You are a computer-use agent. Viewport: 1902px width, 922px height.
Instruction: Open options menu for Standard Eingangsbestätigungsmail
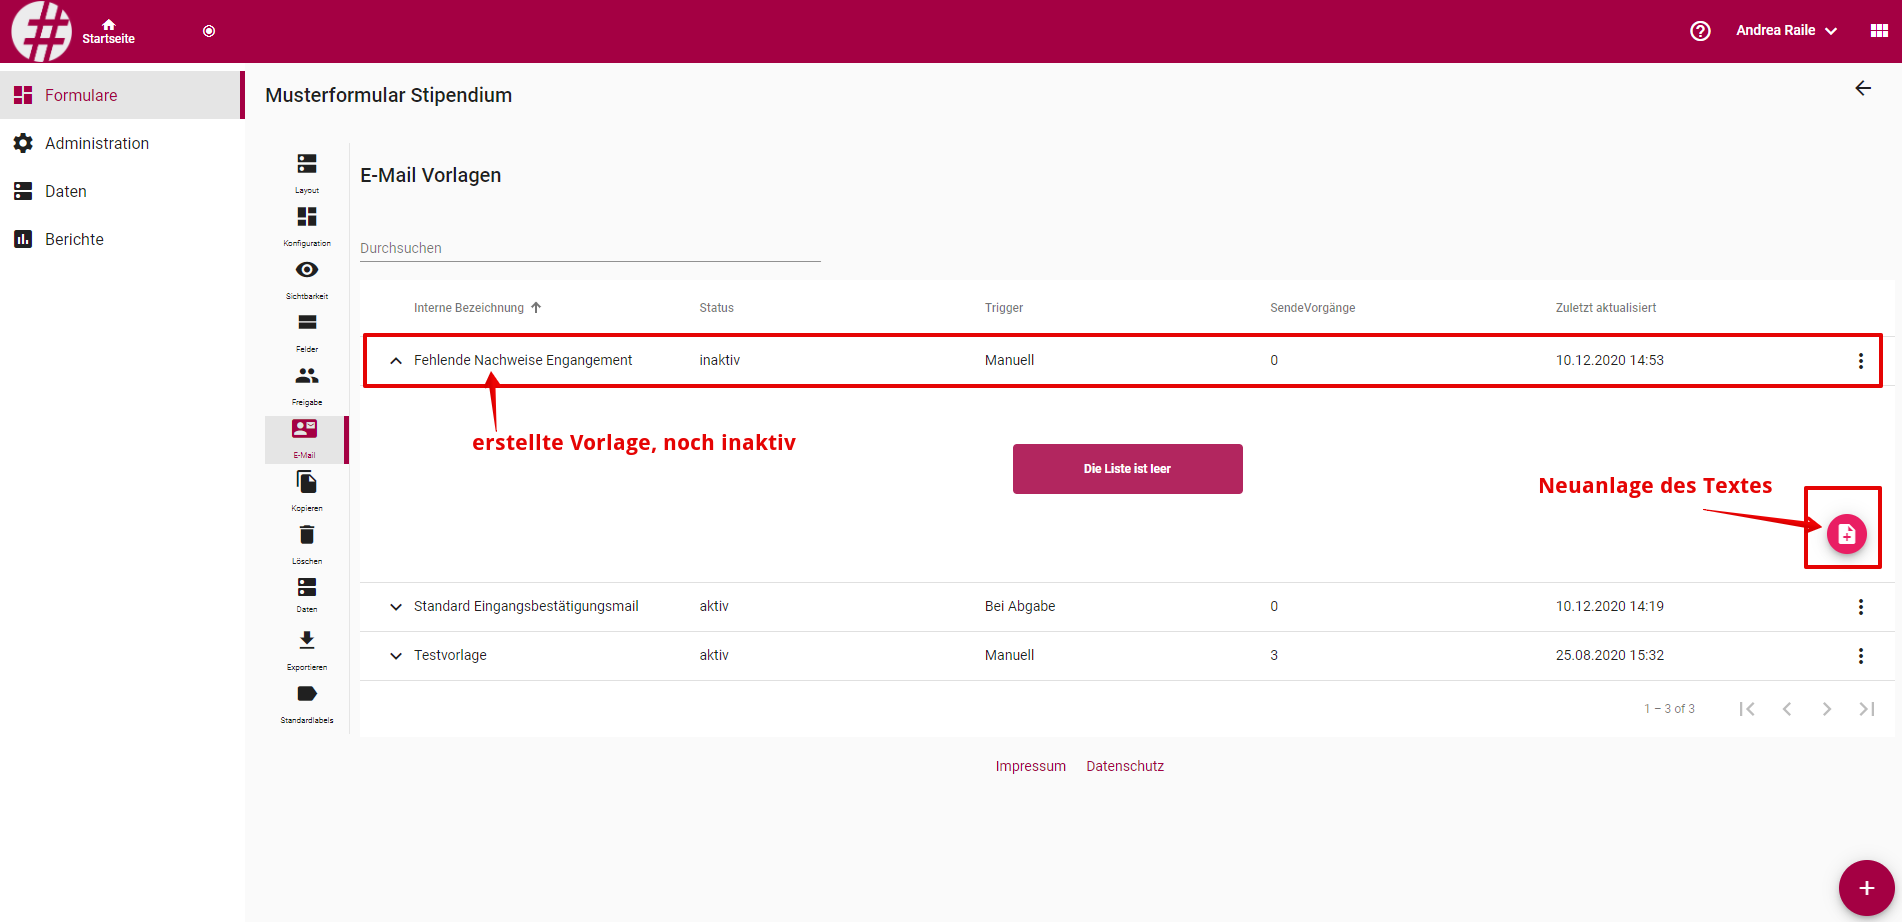[x=1860, y=607]
